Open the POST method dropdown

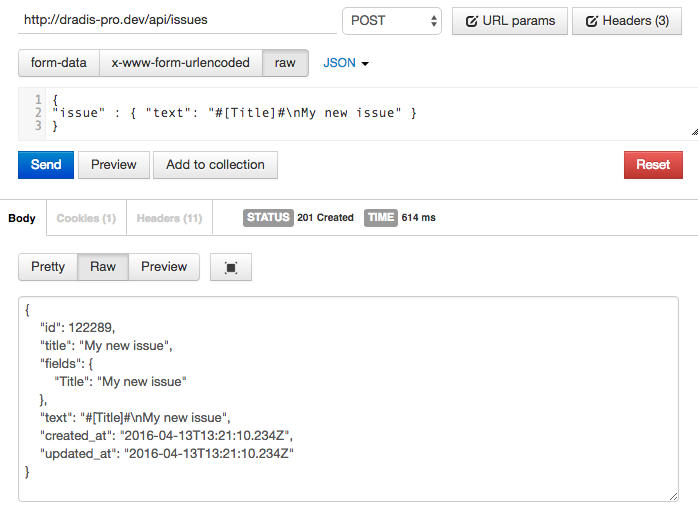[392, 20]
